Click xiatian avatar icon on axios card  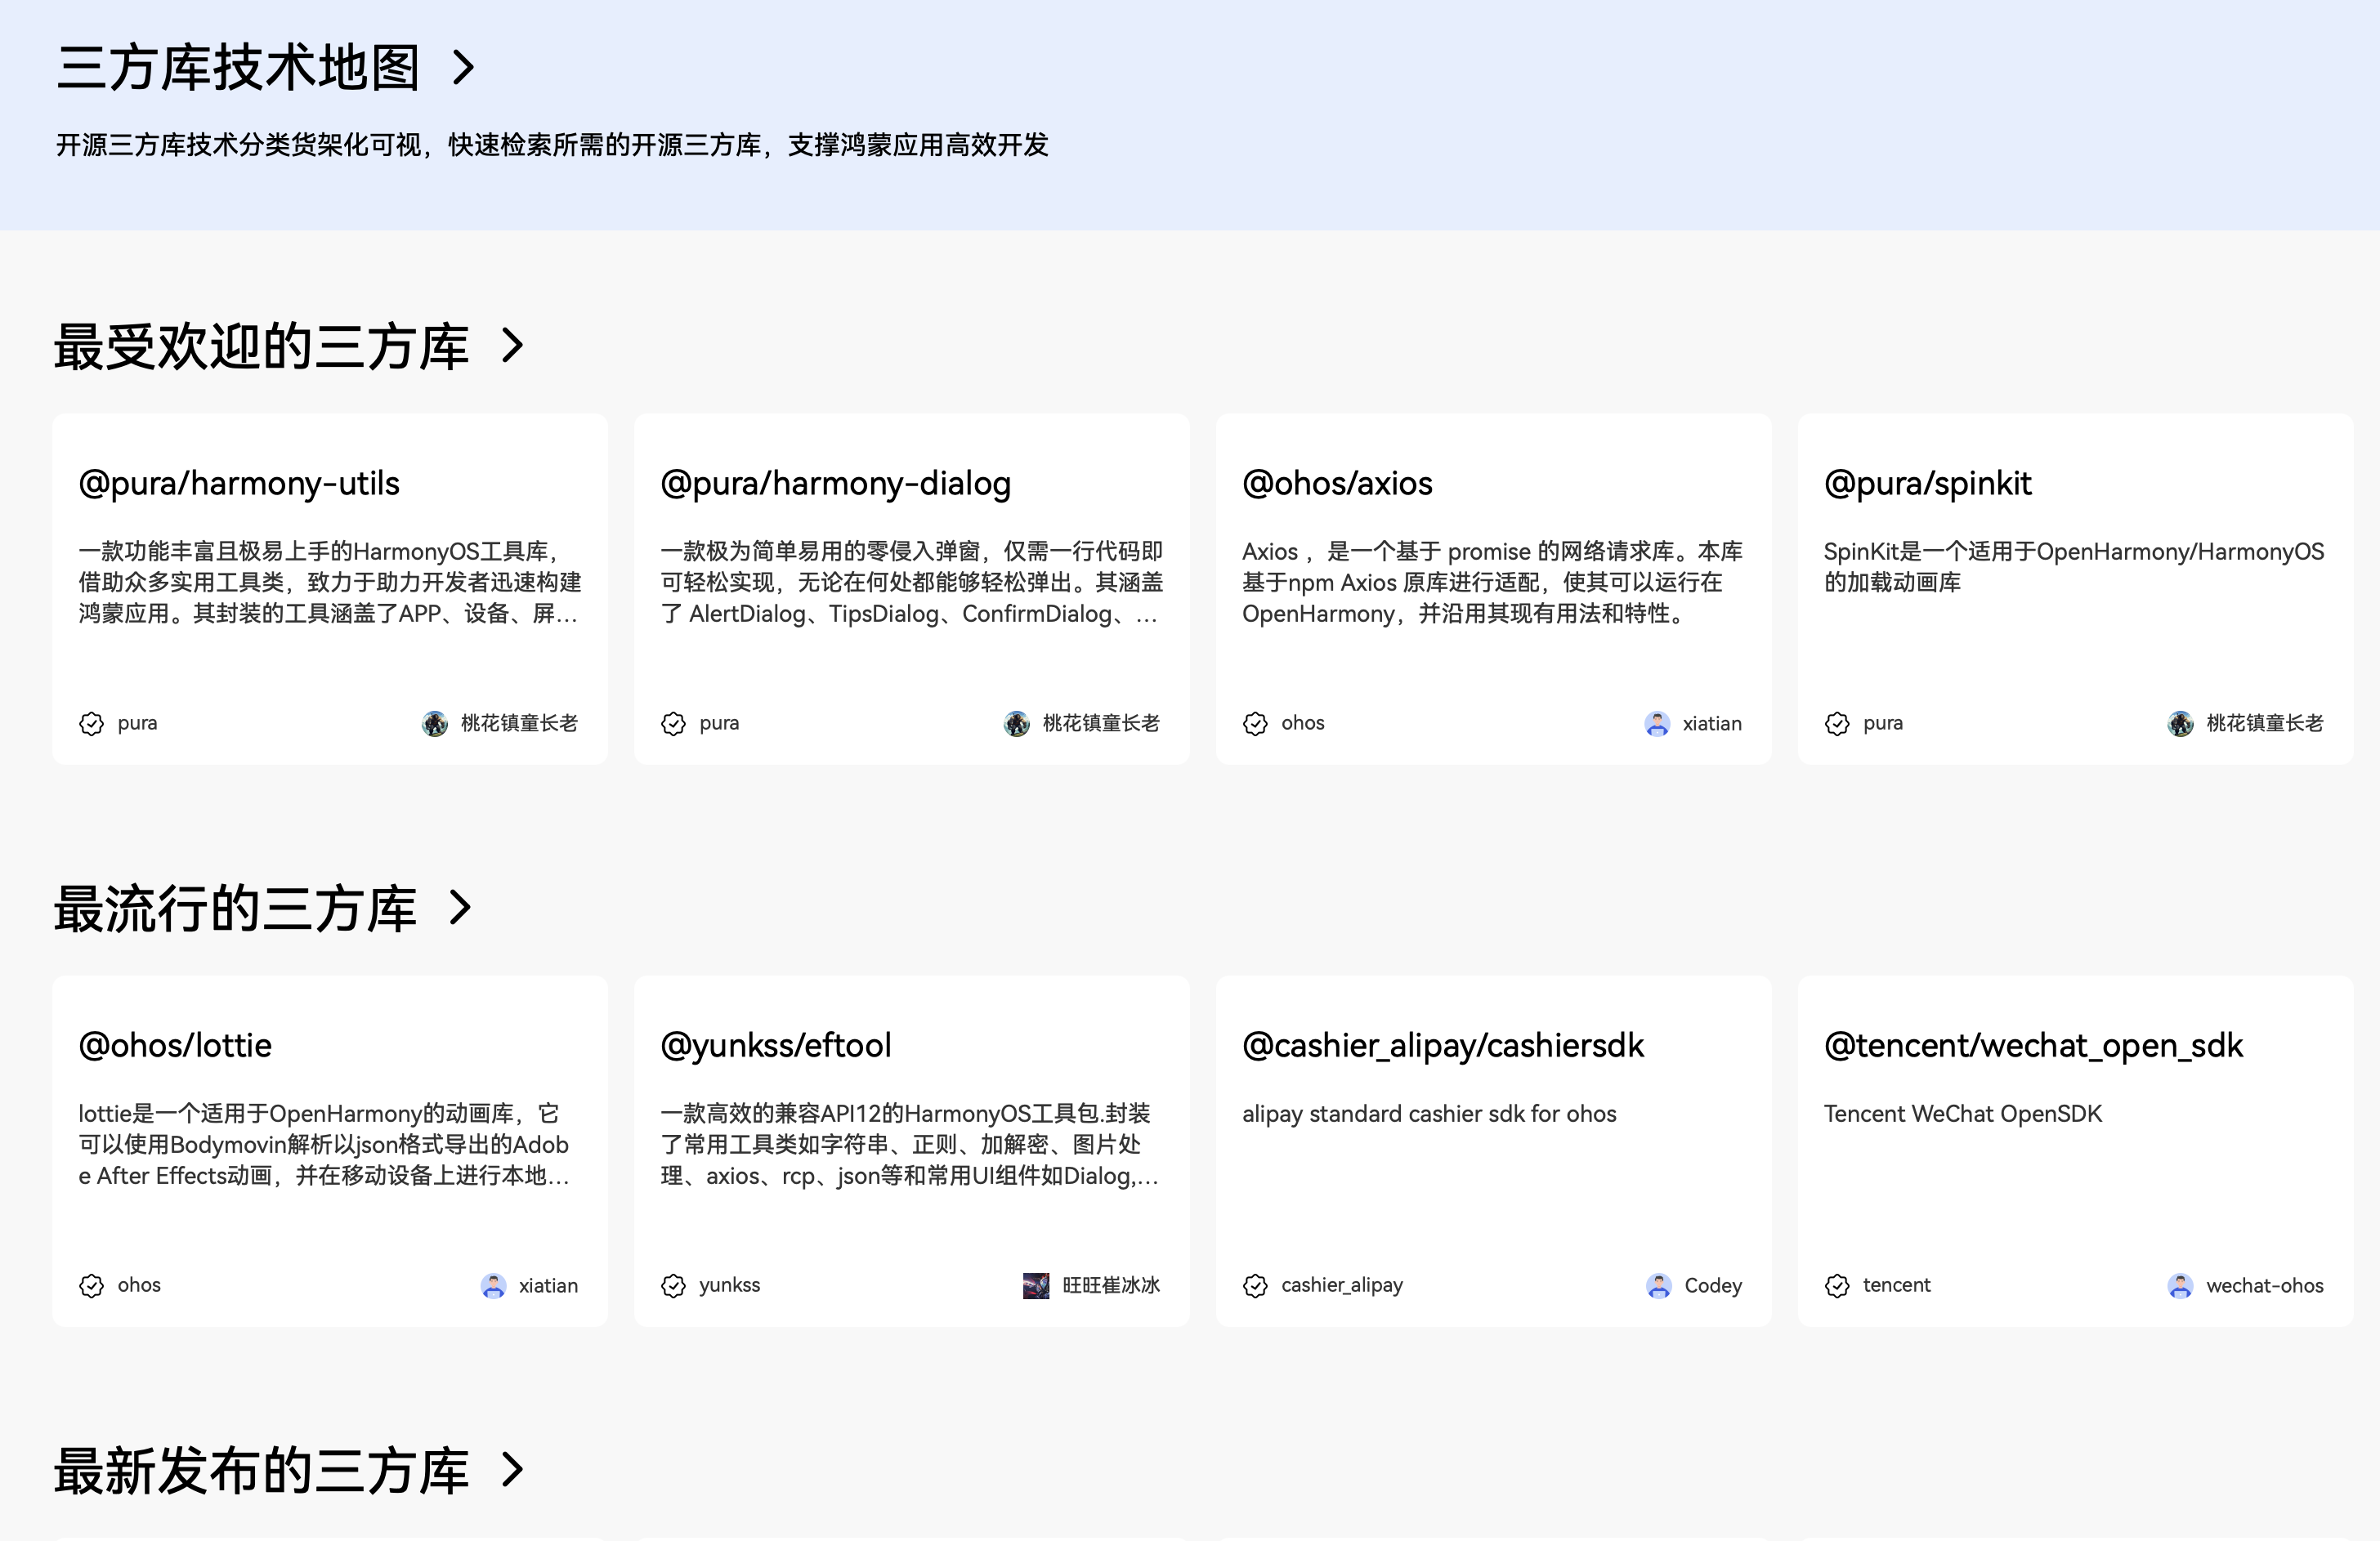point(1657,724)
